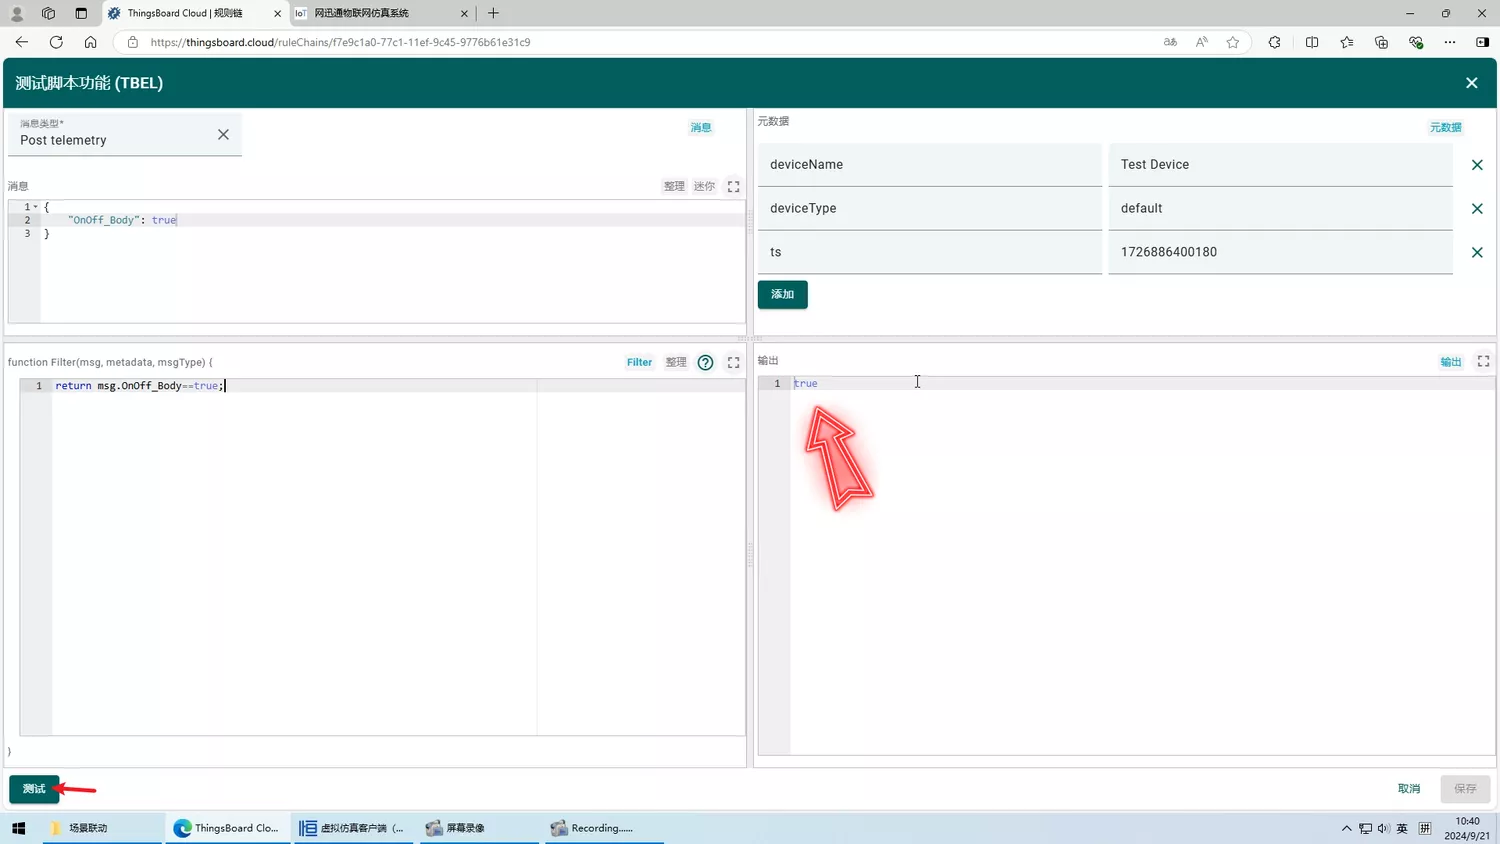1500x844 pixels.
Task: Remove the deviceName metadata row
Action: (1476, 165)
